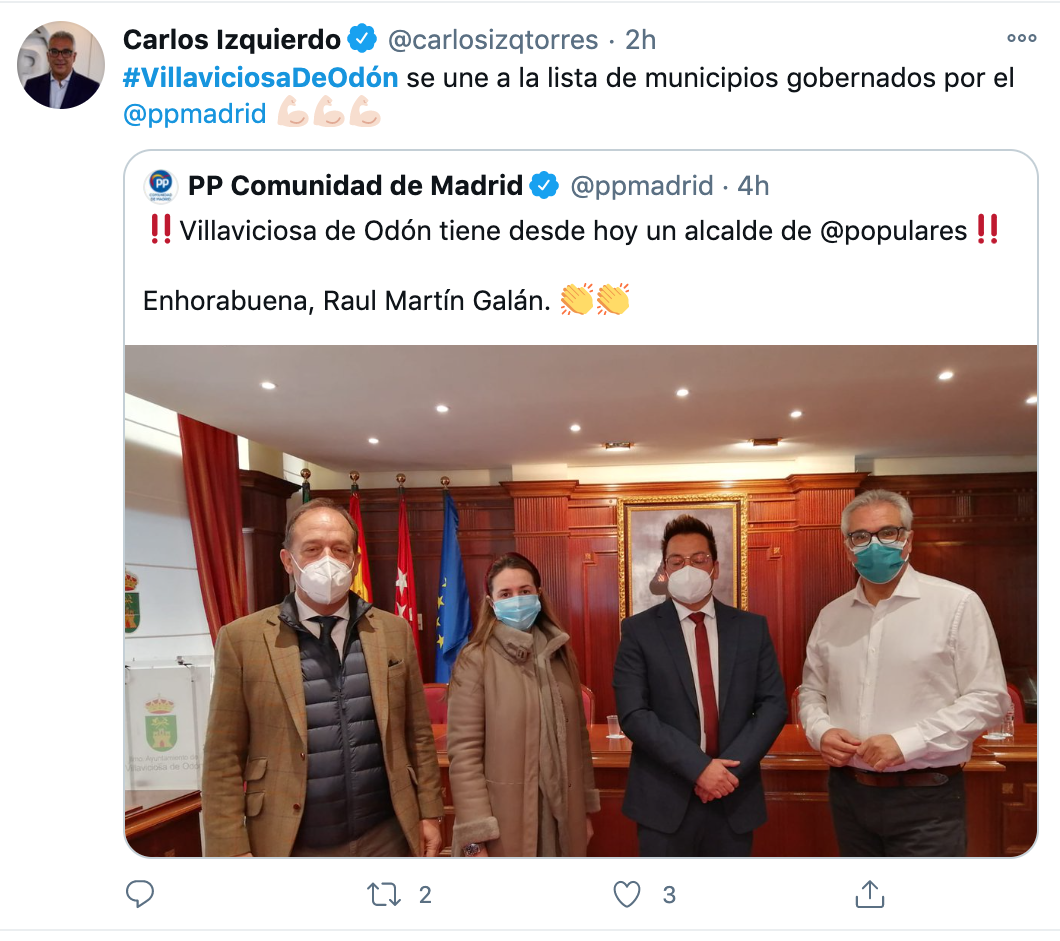Viewport: 1060px width, 941px height.
Task: Like the tweet with heart icon
Action: (626, 894)
